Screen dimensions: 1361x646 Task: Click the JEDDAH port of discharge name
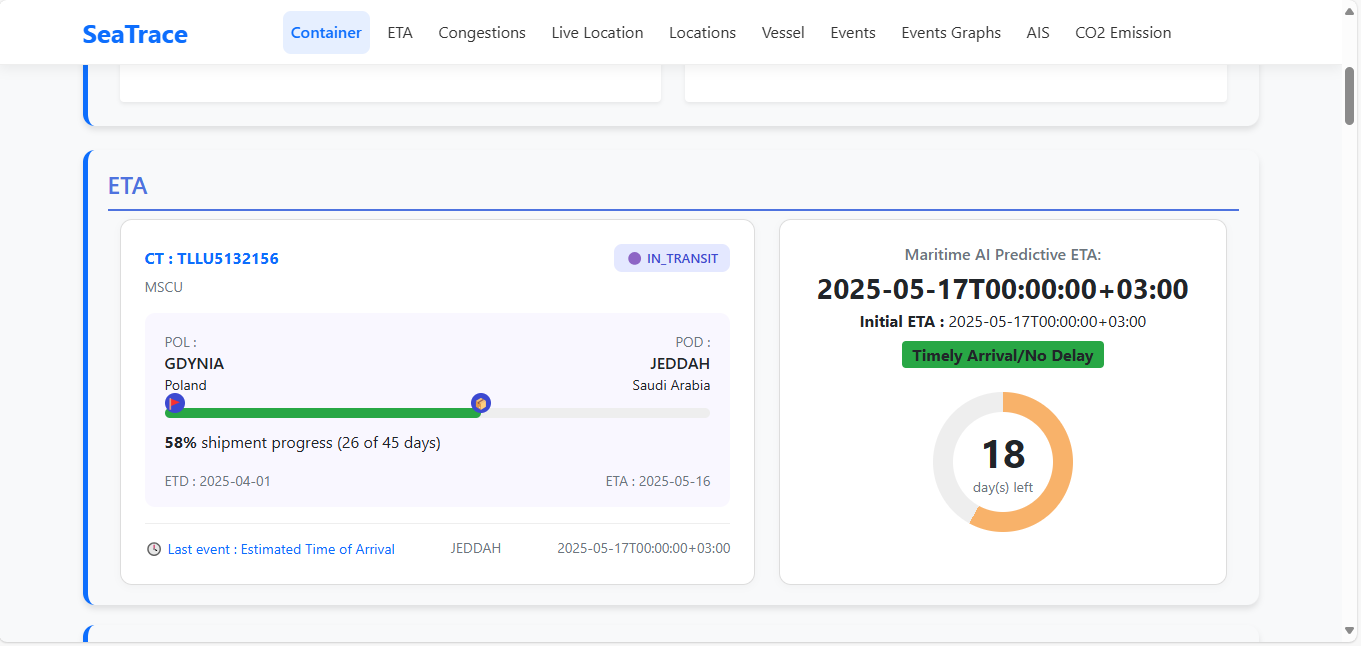coord(680,363)
